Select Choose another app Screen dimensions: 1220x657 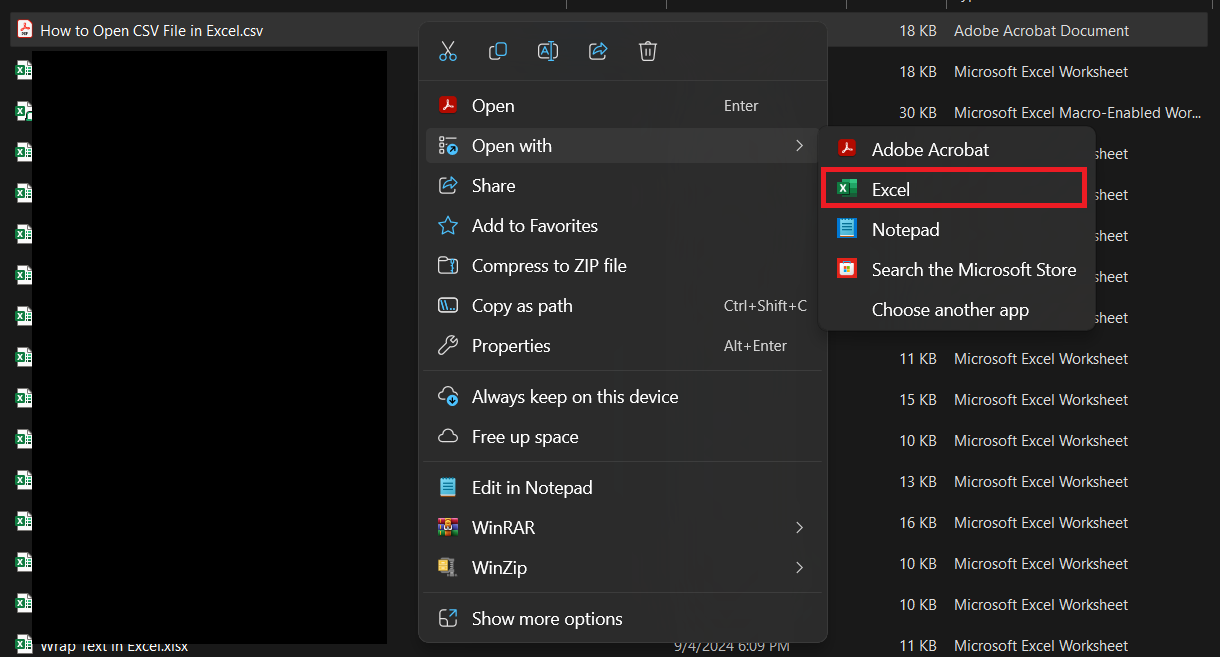pyautogui.click(x=950, y=310)
